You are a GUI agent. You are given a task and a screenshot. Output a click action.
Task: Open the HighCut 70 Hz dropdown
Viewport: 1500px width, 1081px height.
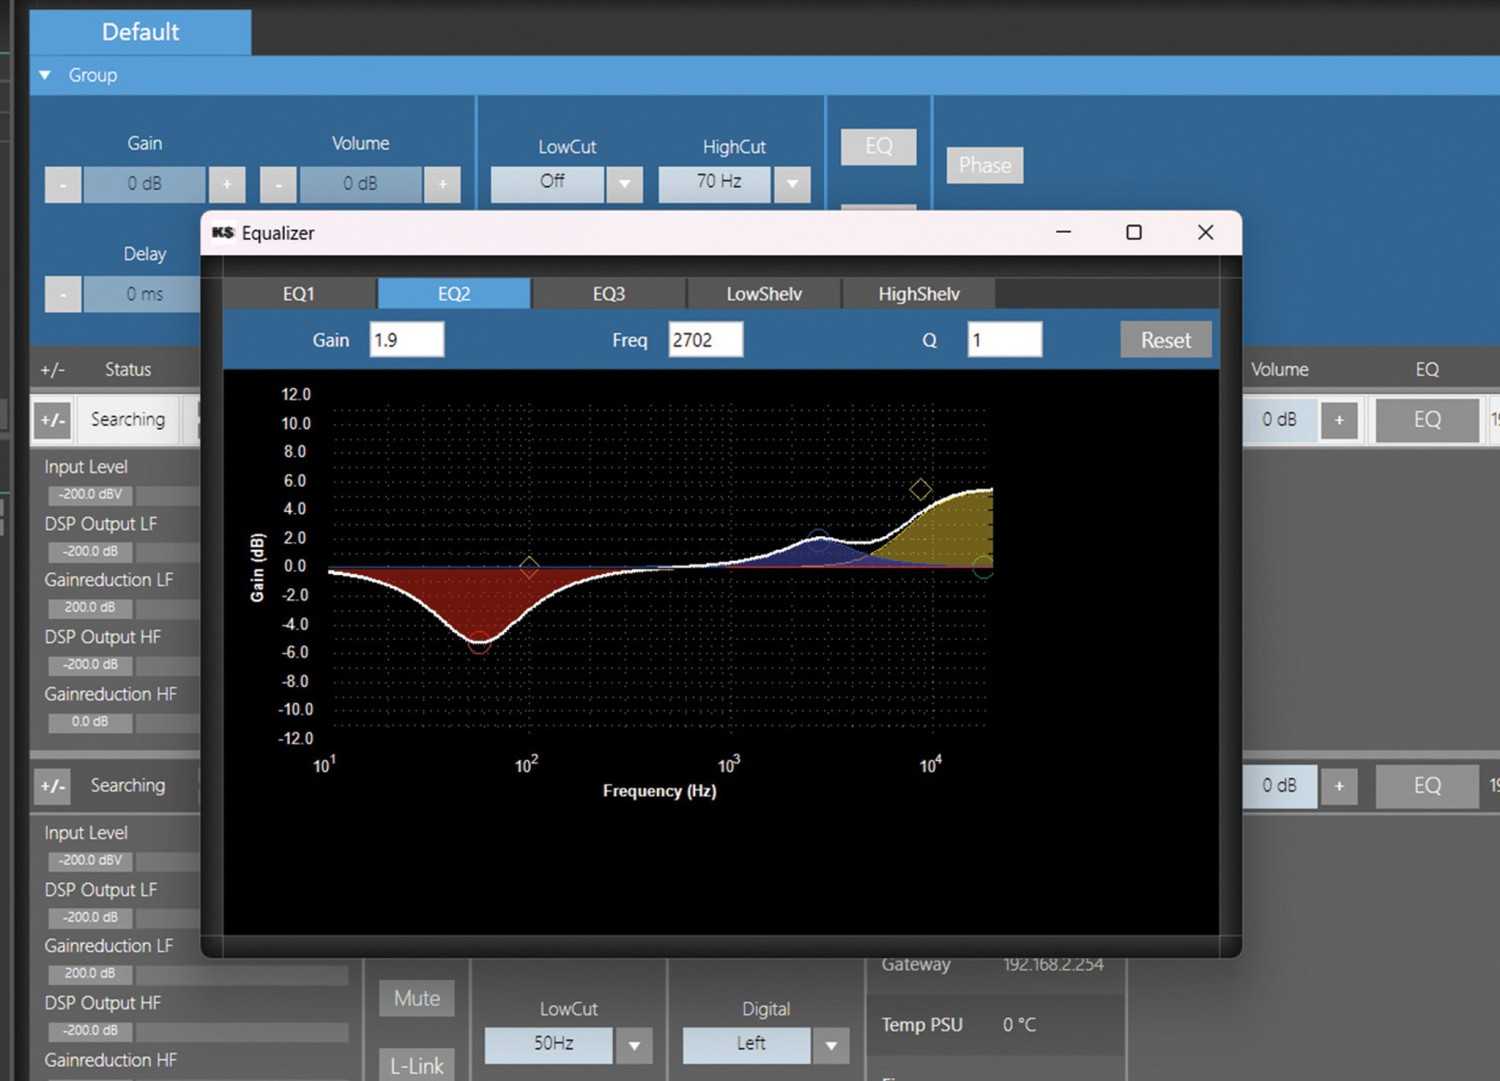tap(792, 184)
